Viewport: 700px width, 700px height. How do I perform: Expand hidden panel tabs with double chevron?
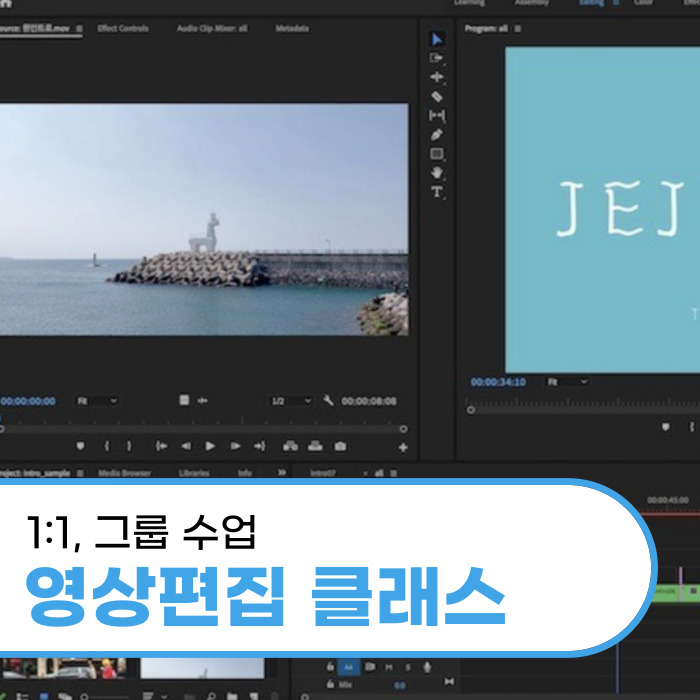[x=282, y=472]
